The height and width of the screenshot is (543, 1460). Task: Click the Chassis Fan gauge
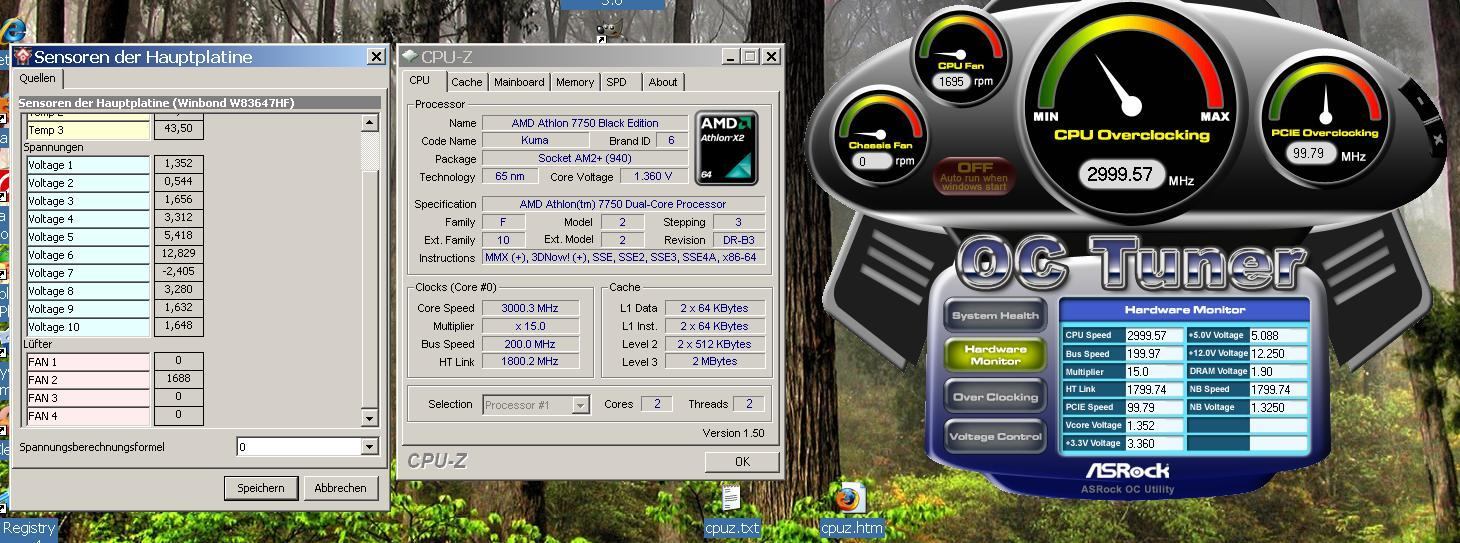[x=881, y=137]
